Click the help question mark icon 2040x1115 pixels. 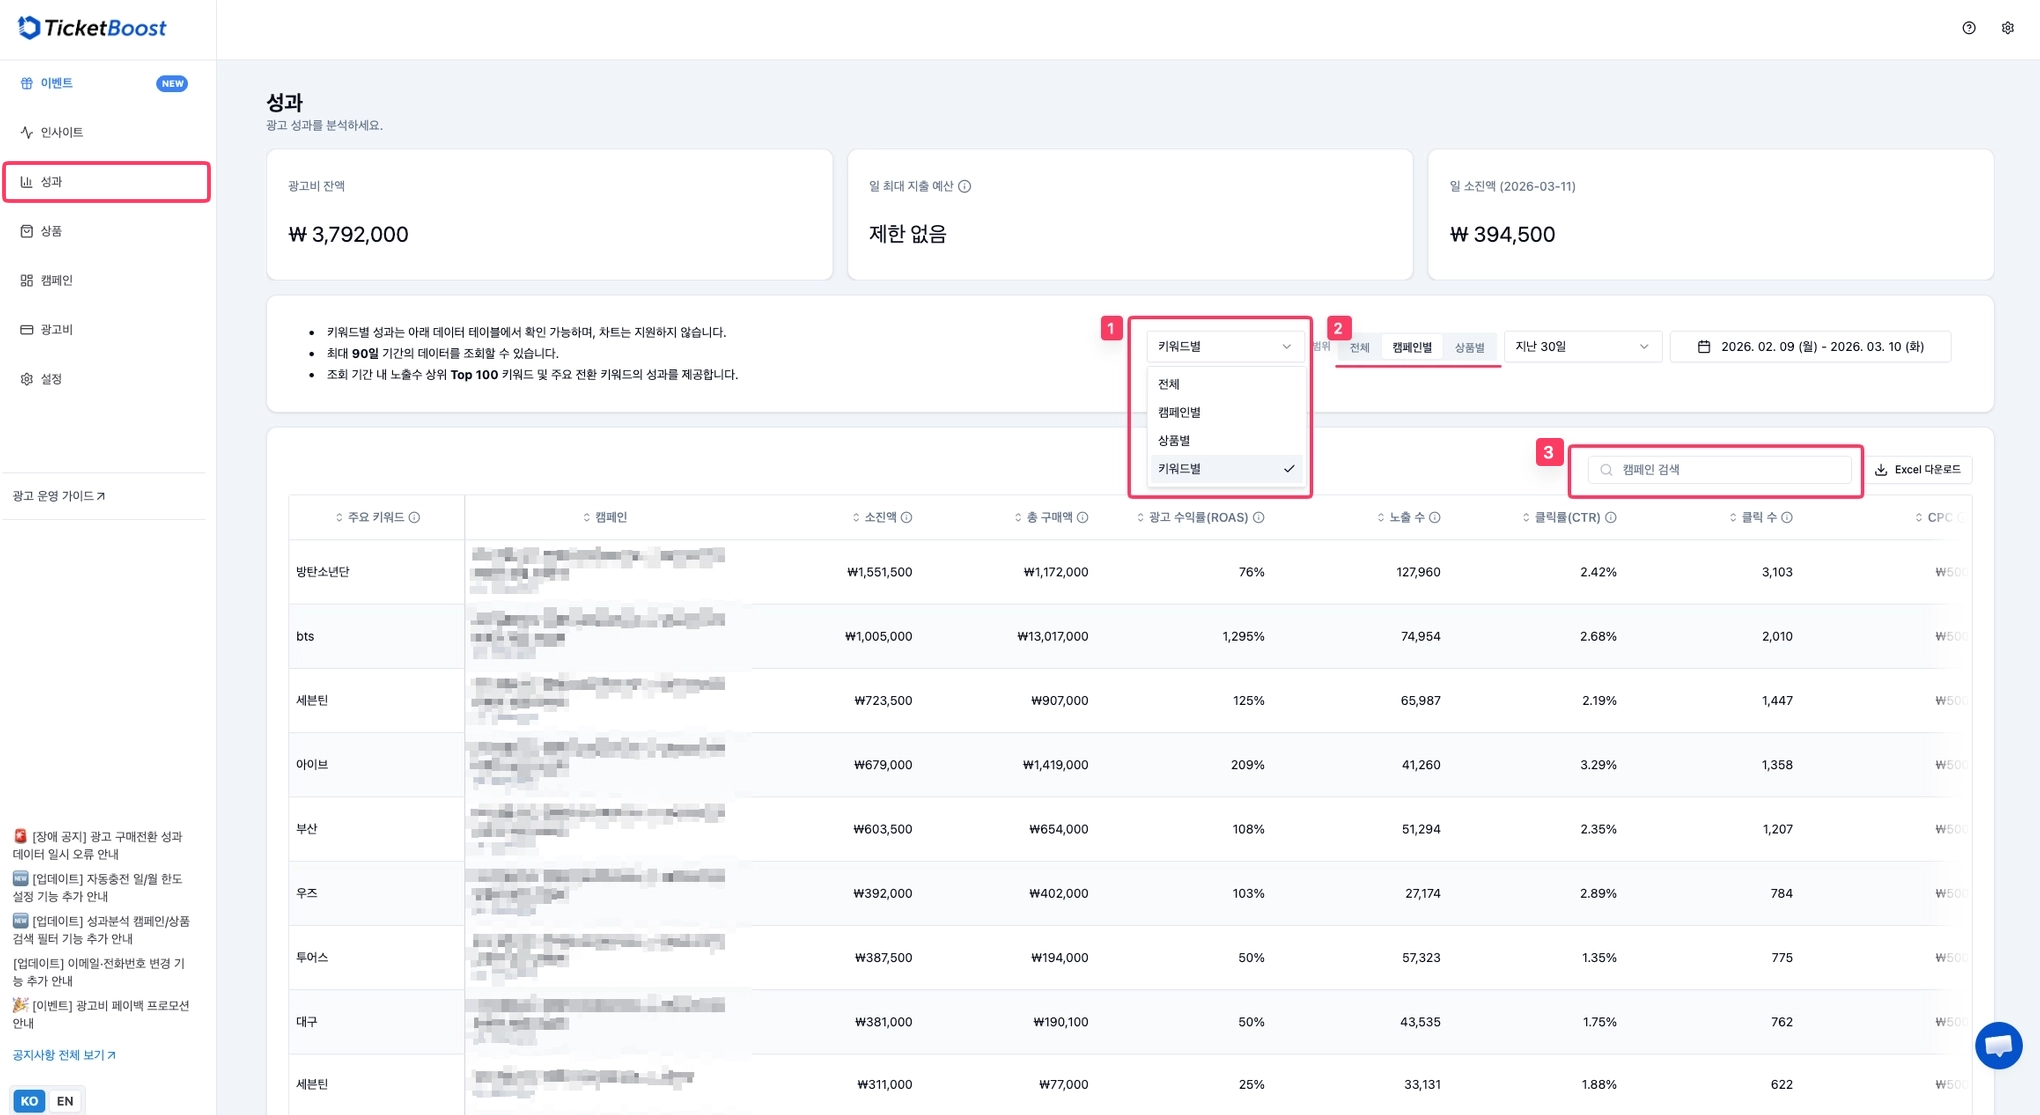1968,28
